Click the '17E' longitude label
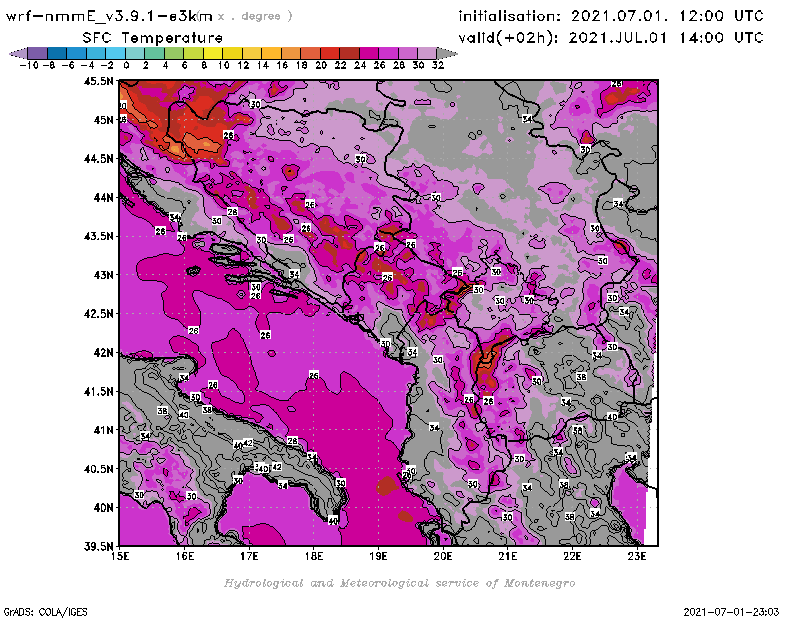Viewport: 800px width, 618px height. [249, 556]
